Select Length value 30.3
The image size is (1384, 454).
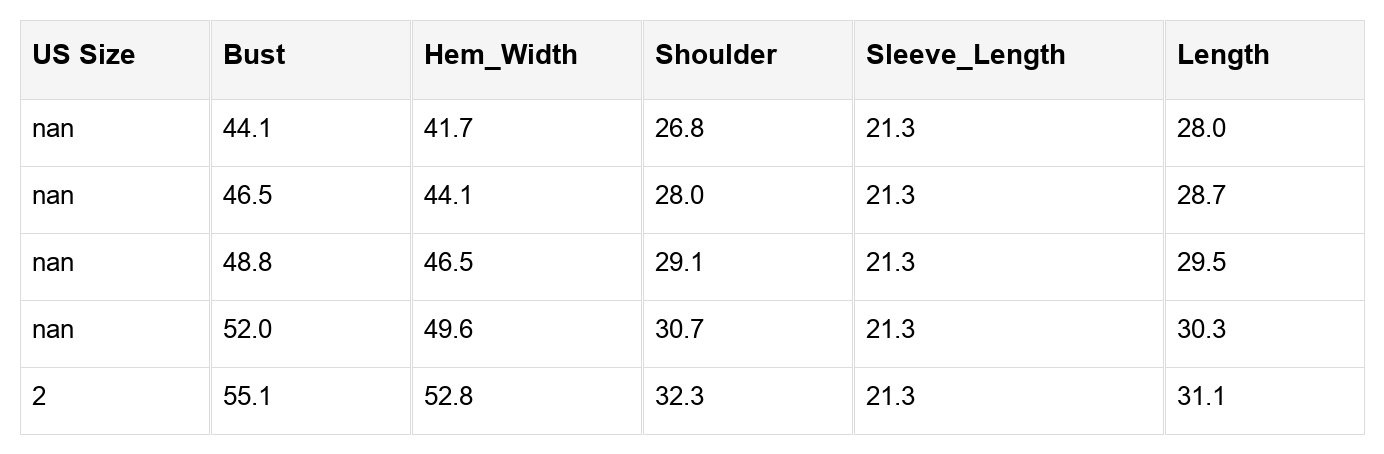point(1201,330)
